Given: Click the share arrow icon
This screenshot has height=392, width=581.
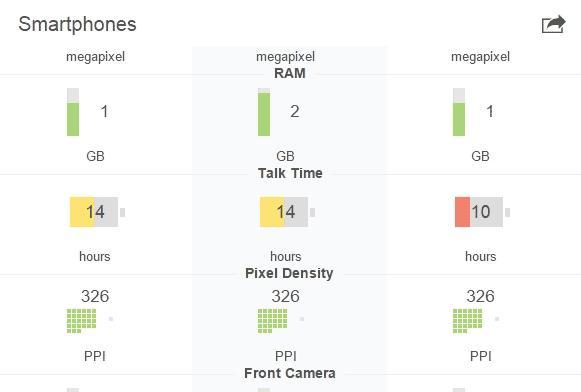Looking at the screenshot, I should pyautogui.click(x=554, y=24).
